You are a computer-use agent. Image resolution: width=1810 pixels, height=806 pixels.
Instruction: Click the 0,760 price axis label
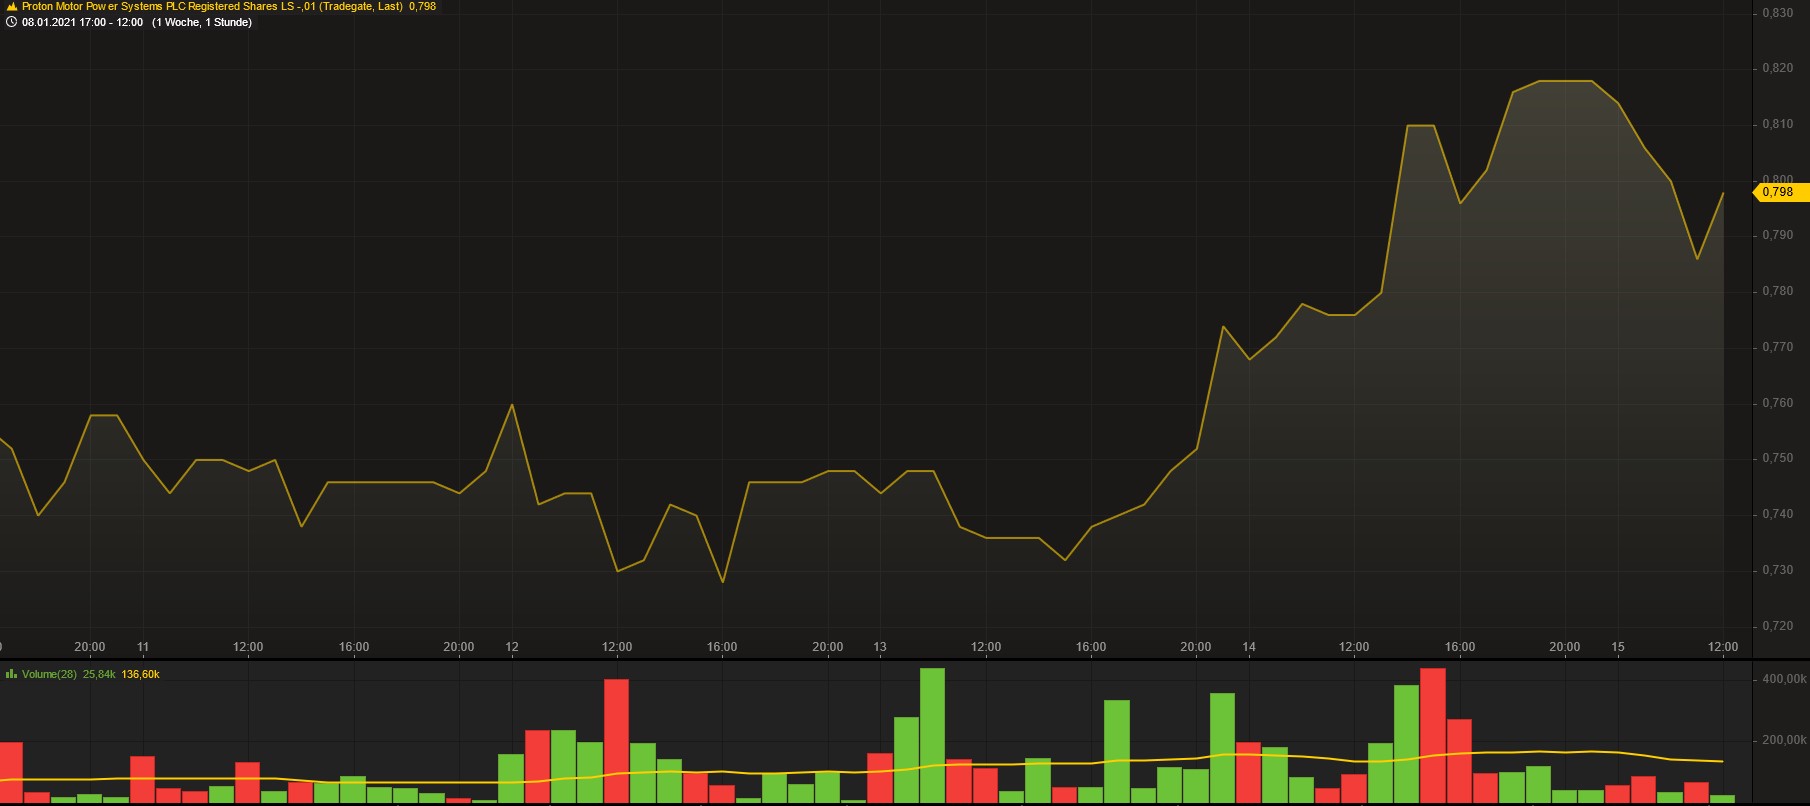(1777, 403)
